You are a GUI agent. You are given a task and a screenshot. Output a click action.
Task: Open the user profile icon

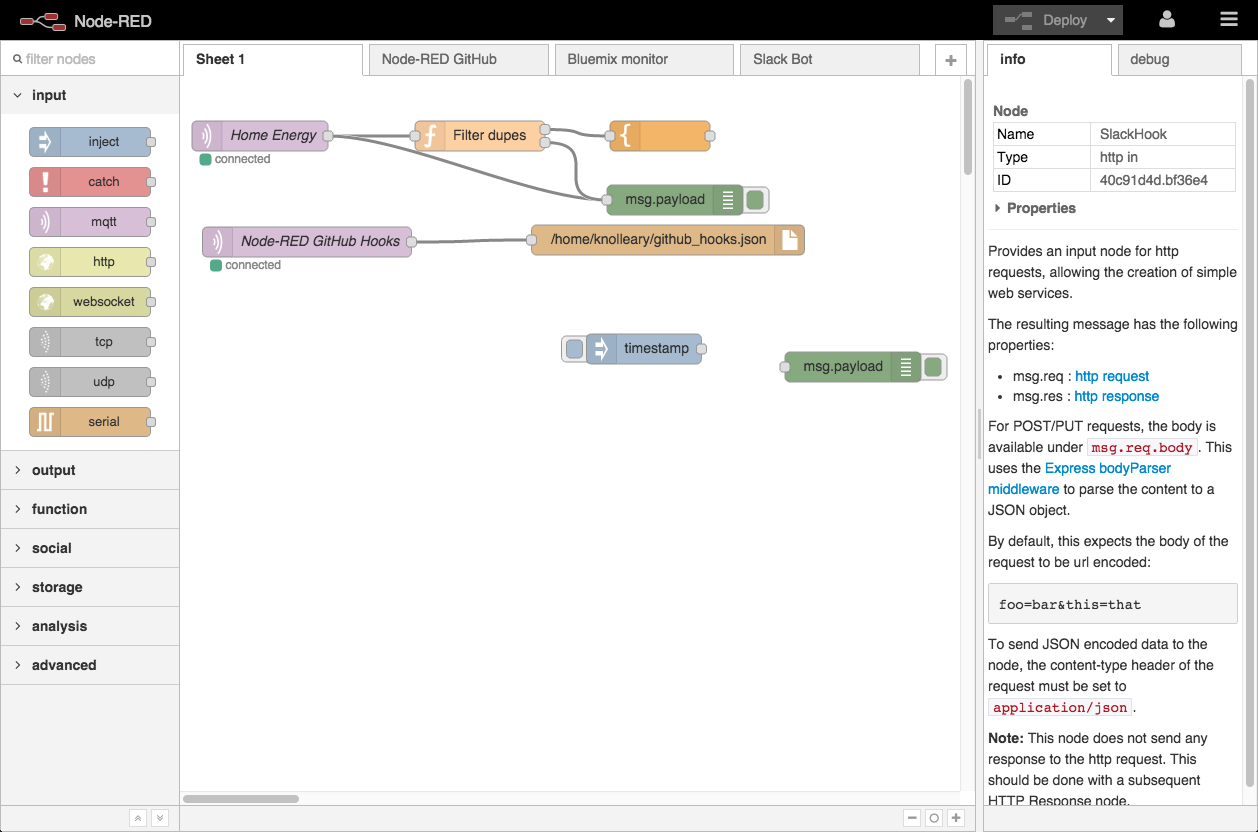[1167, 19]
